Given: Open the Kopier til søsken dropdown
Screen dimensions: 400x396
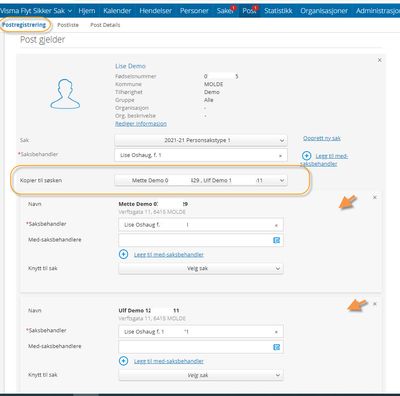Looking at the screenshot, I should pyautogui.click(x=201, y=180).
